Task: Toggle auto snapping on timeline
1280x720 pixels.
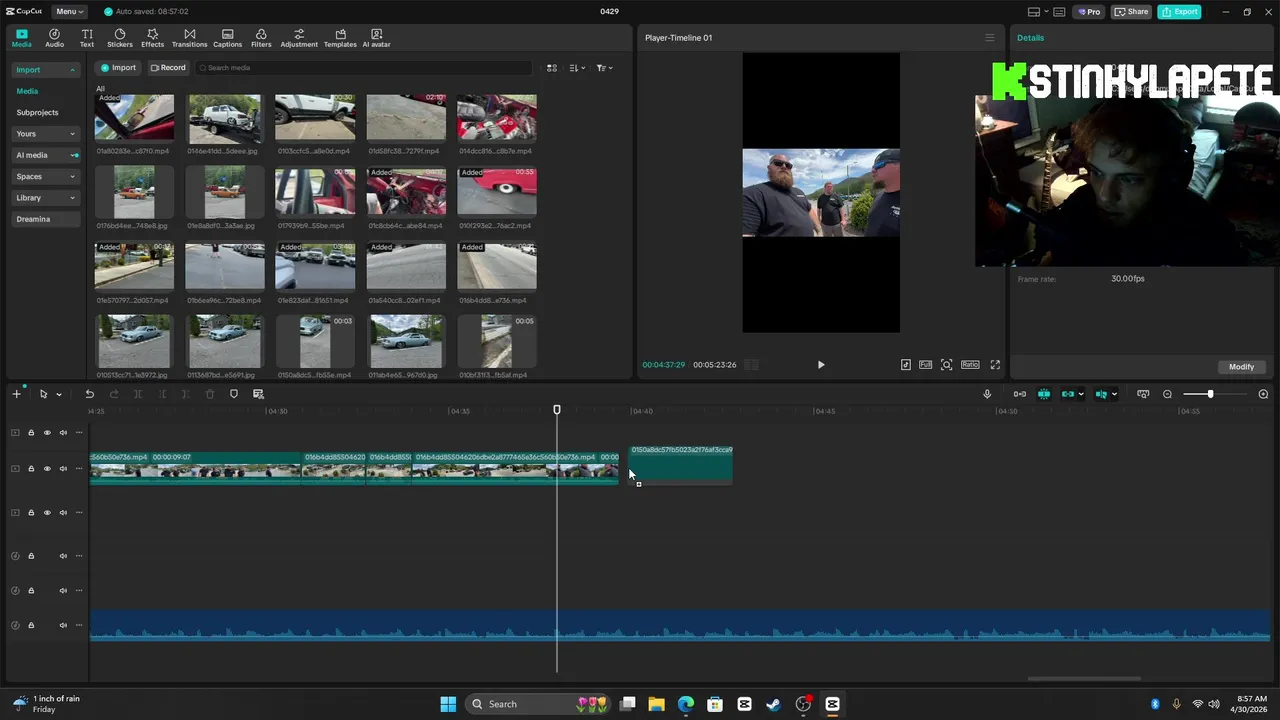Action: [1044, 394]
